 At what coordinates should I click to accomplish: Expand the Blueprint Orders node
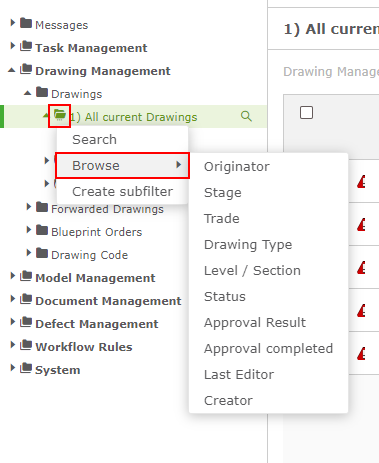[29, 230]
